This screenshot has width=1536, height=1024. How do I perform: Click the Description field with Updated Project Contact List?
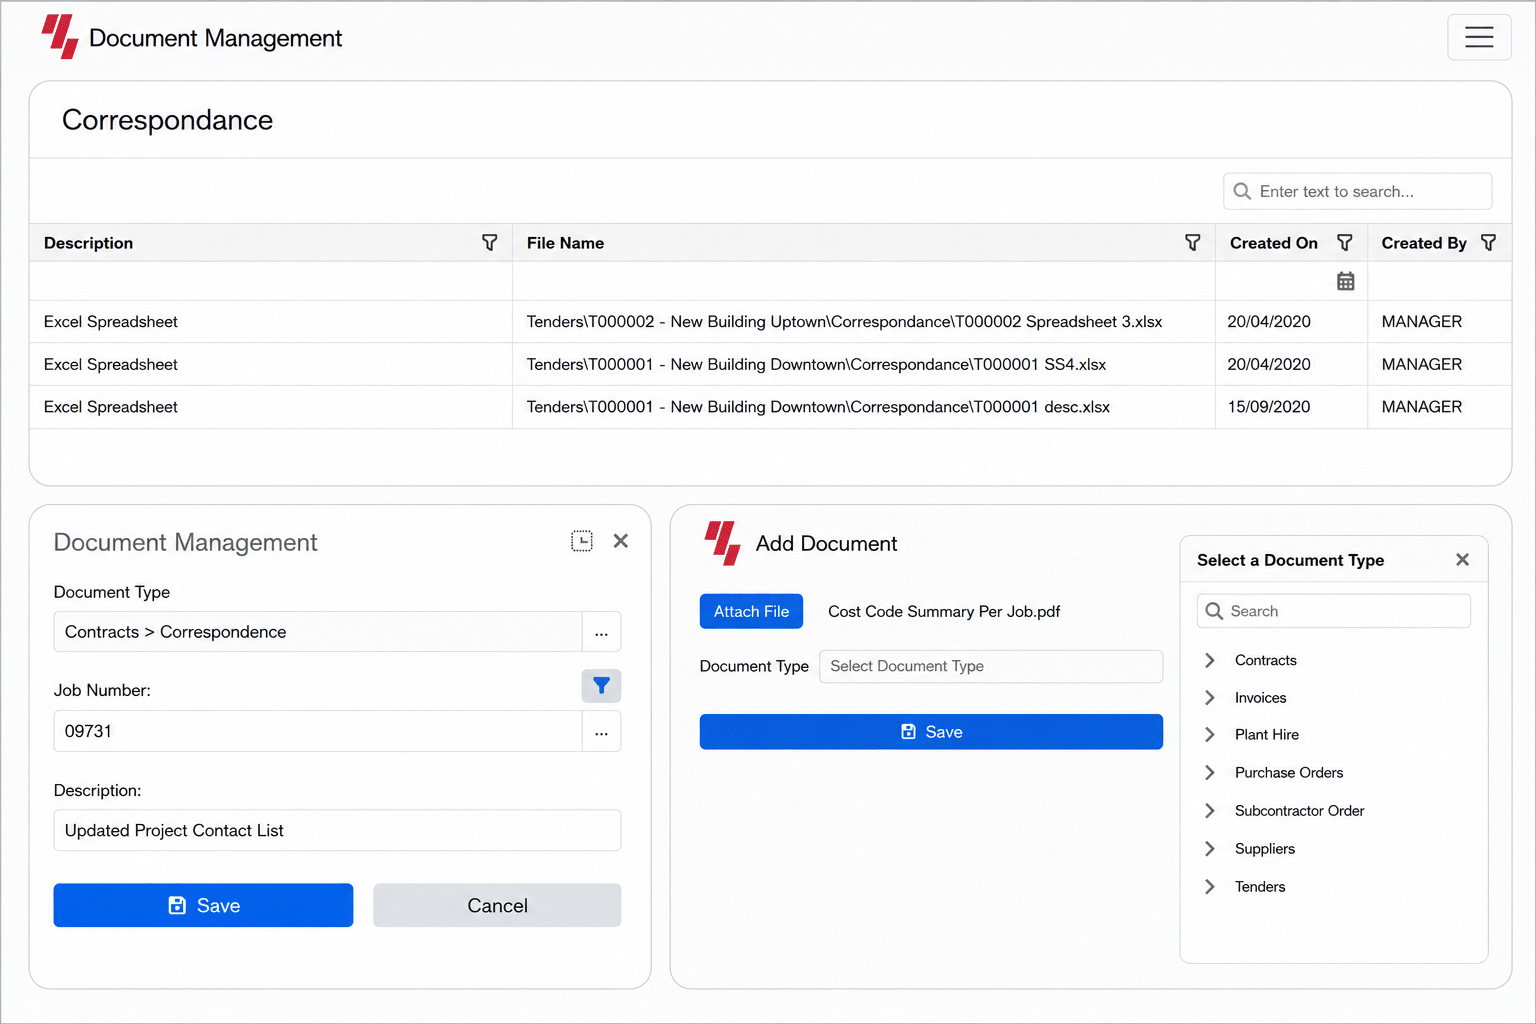pyautogui.click(x=337, y=830)
